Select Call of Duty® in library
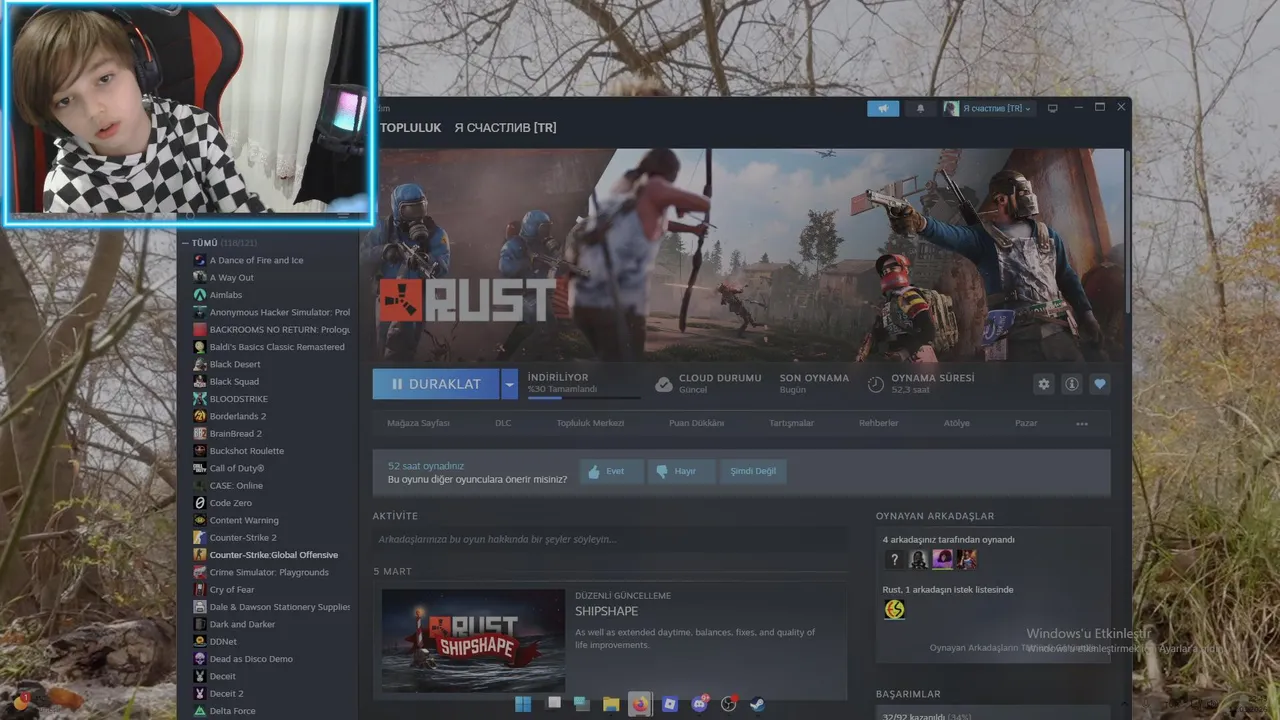The width and height of the screenshot is (1280, 720). [237, 468]
